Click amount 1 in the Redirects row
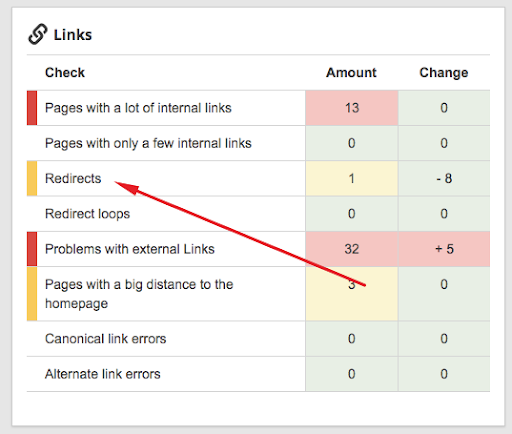The height and width of the screenshot is (434, 512). 352,178
